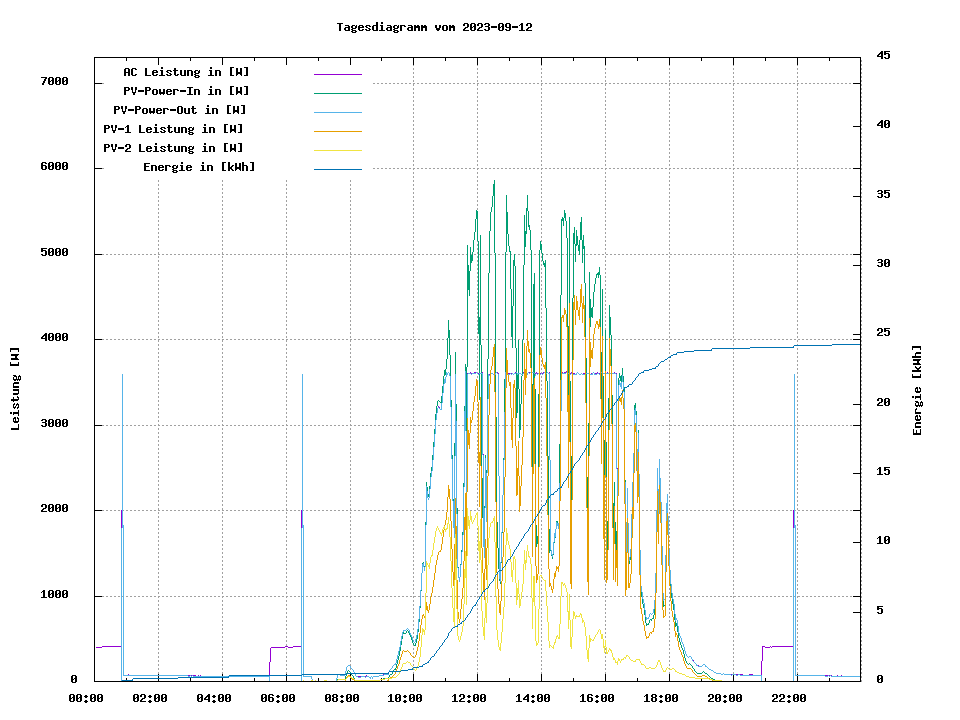Click the 7000 tick on the left axis

54,82
